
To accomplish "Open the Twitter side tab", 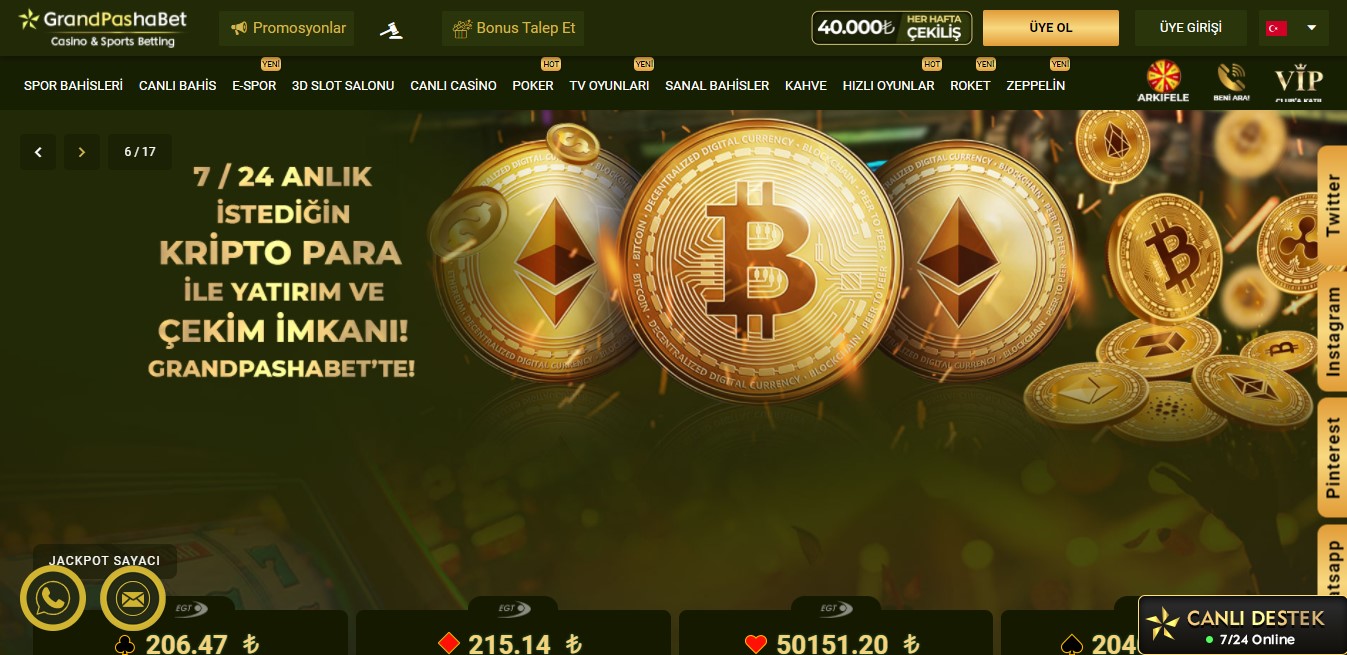I will 1332,205.
